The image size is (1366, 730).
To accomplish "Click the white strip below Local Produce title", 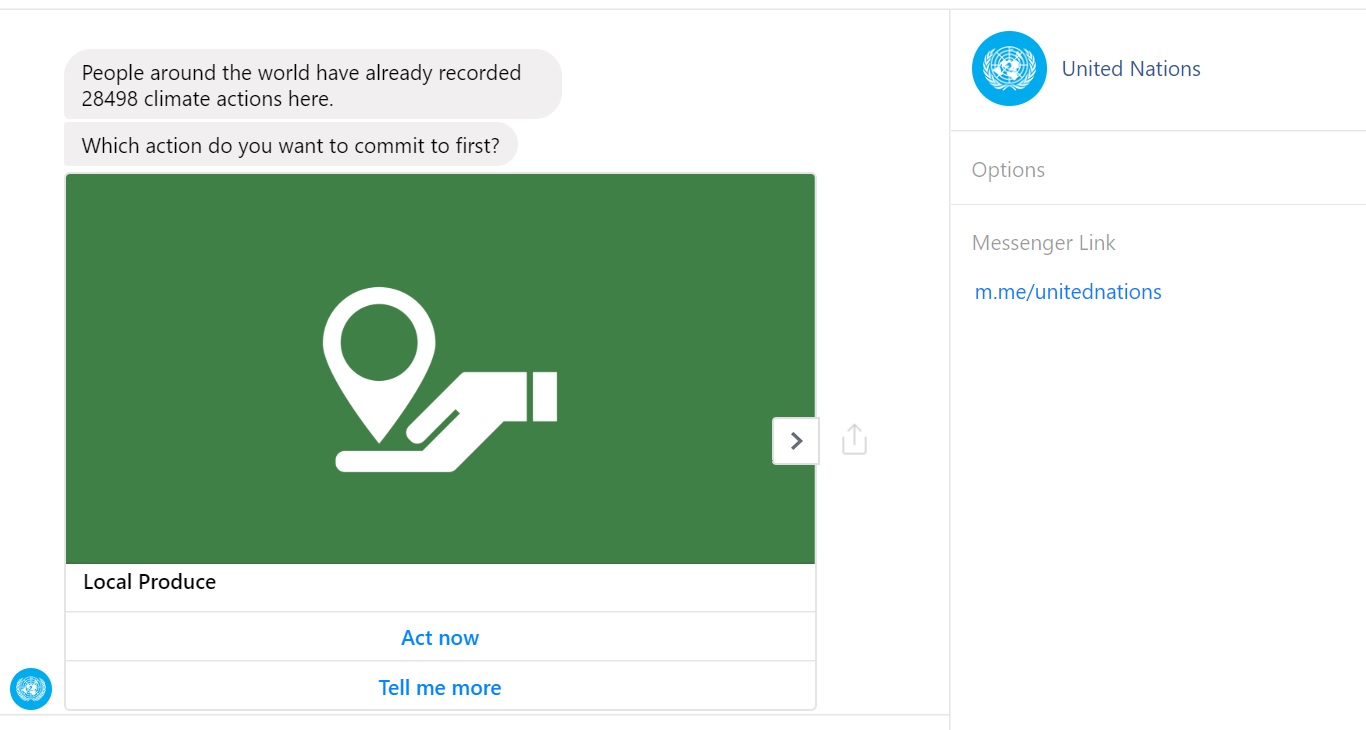I will tap(440, 602).
